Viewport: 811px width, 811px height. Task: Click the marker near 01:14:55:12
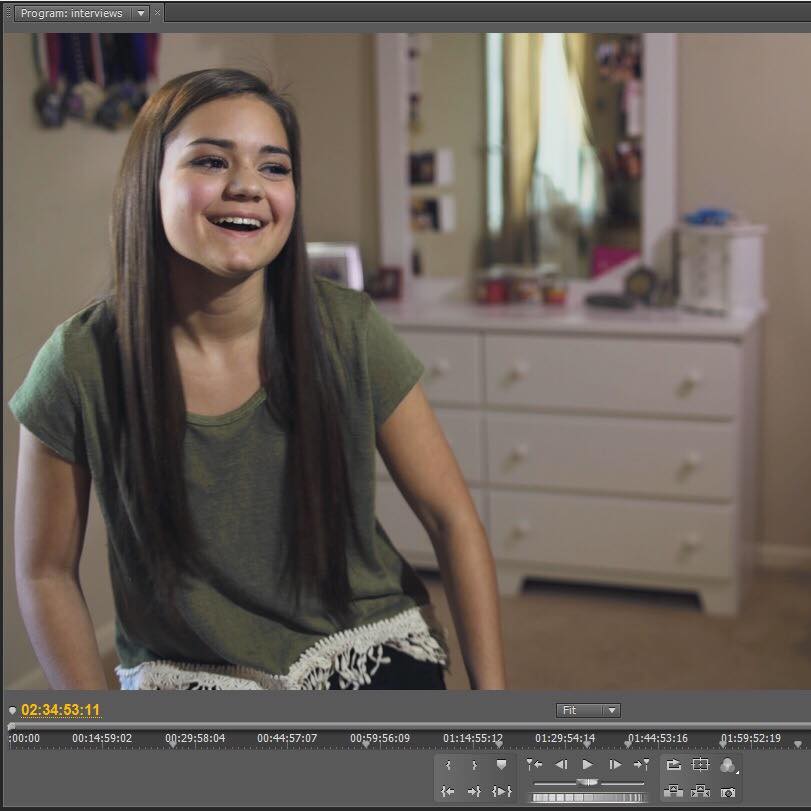(499, 744)
